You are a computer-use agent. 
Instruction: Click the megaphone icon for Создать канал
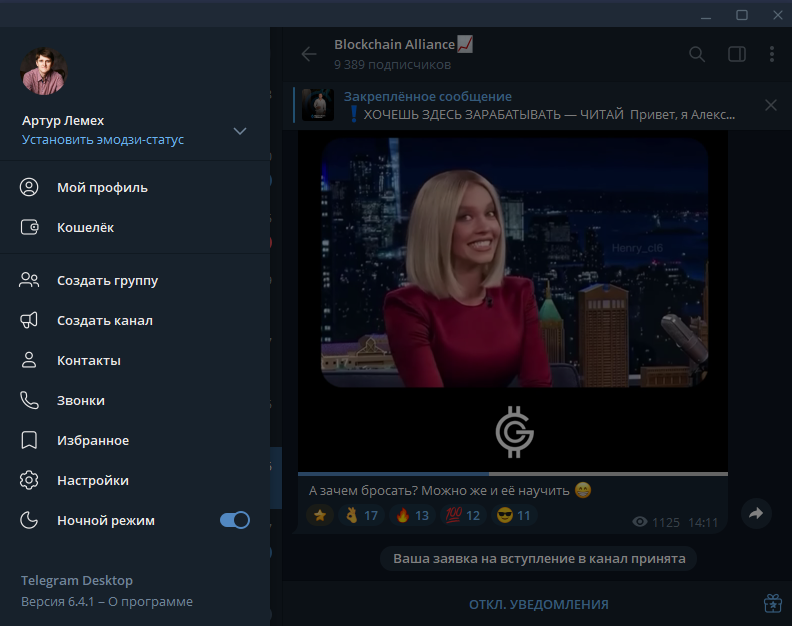tap(29, 320)
